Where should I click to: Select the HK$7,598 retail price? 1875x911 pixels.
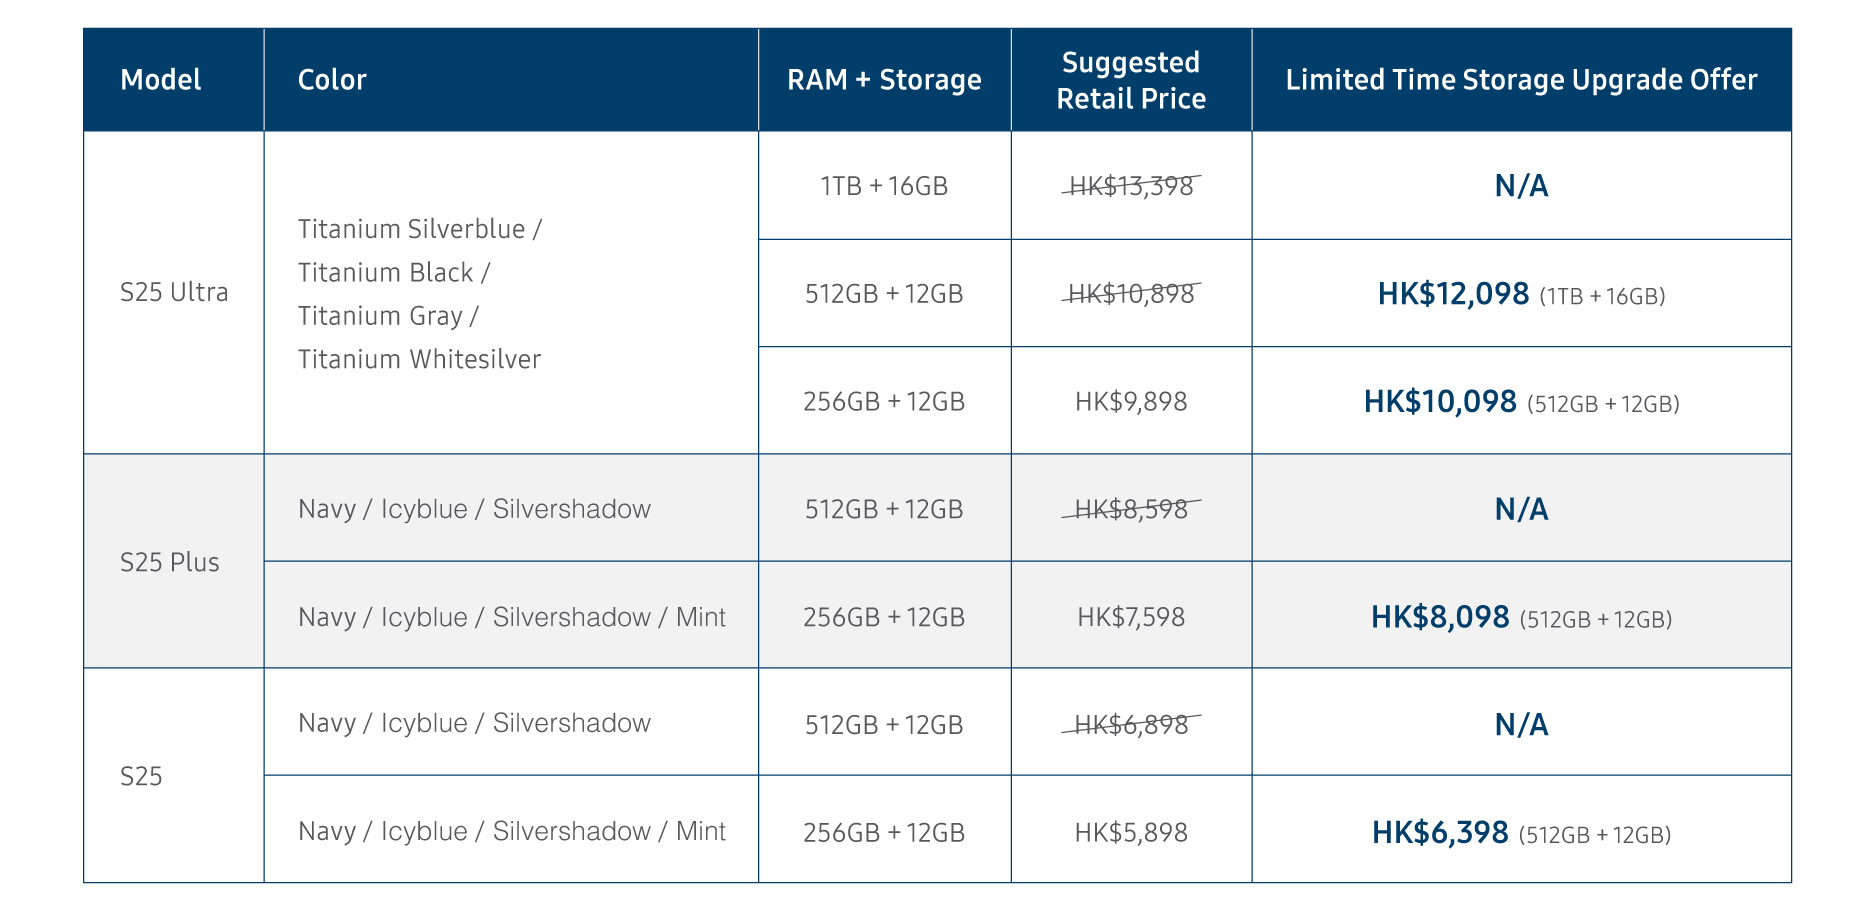[1131, 617]
